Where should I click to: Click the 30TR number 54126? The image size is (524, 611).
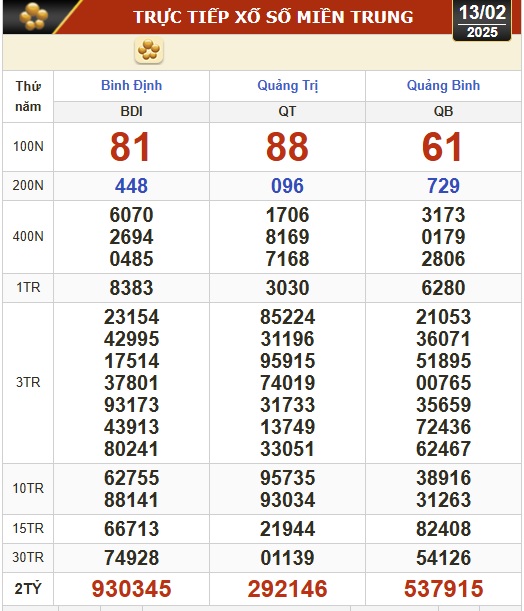click(x=443, y=558)
